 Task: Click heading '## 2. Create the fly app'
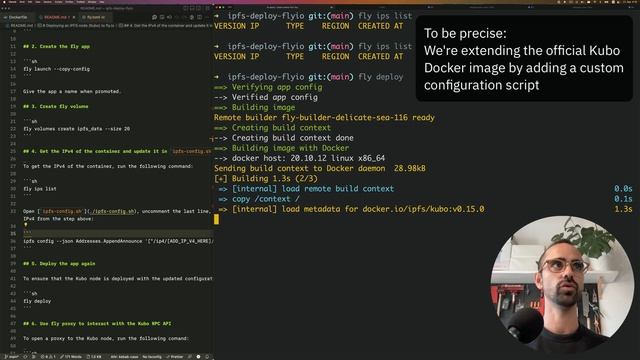point(56,47)
